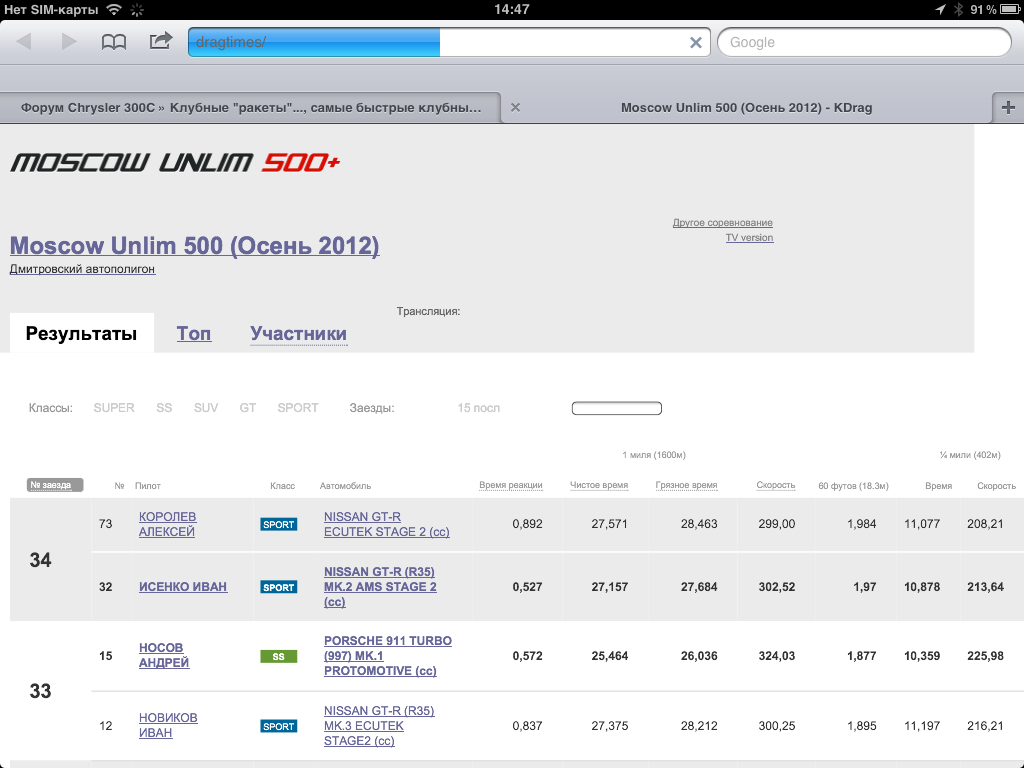The width and height of the screenshot is (1024, 768).
Task: Switch to the Участники tab
Action: 298,334
